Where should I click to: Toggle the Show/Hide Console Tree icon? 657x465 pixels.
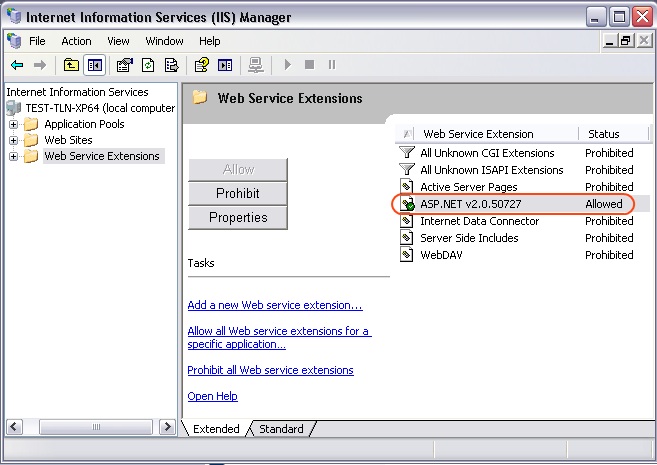[94, 65]
